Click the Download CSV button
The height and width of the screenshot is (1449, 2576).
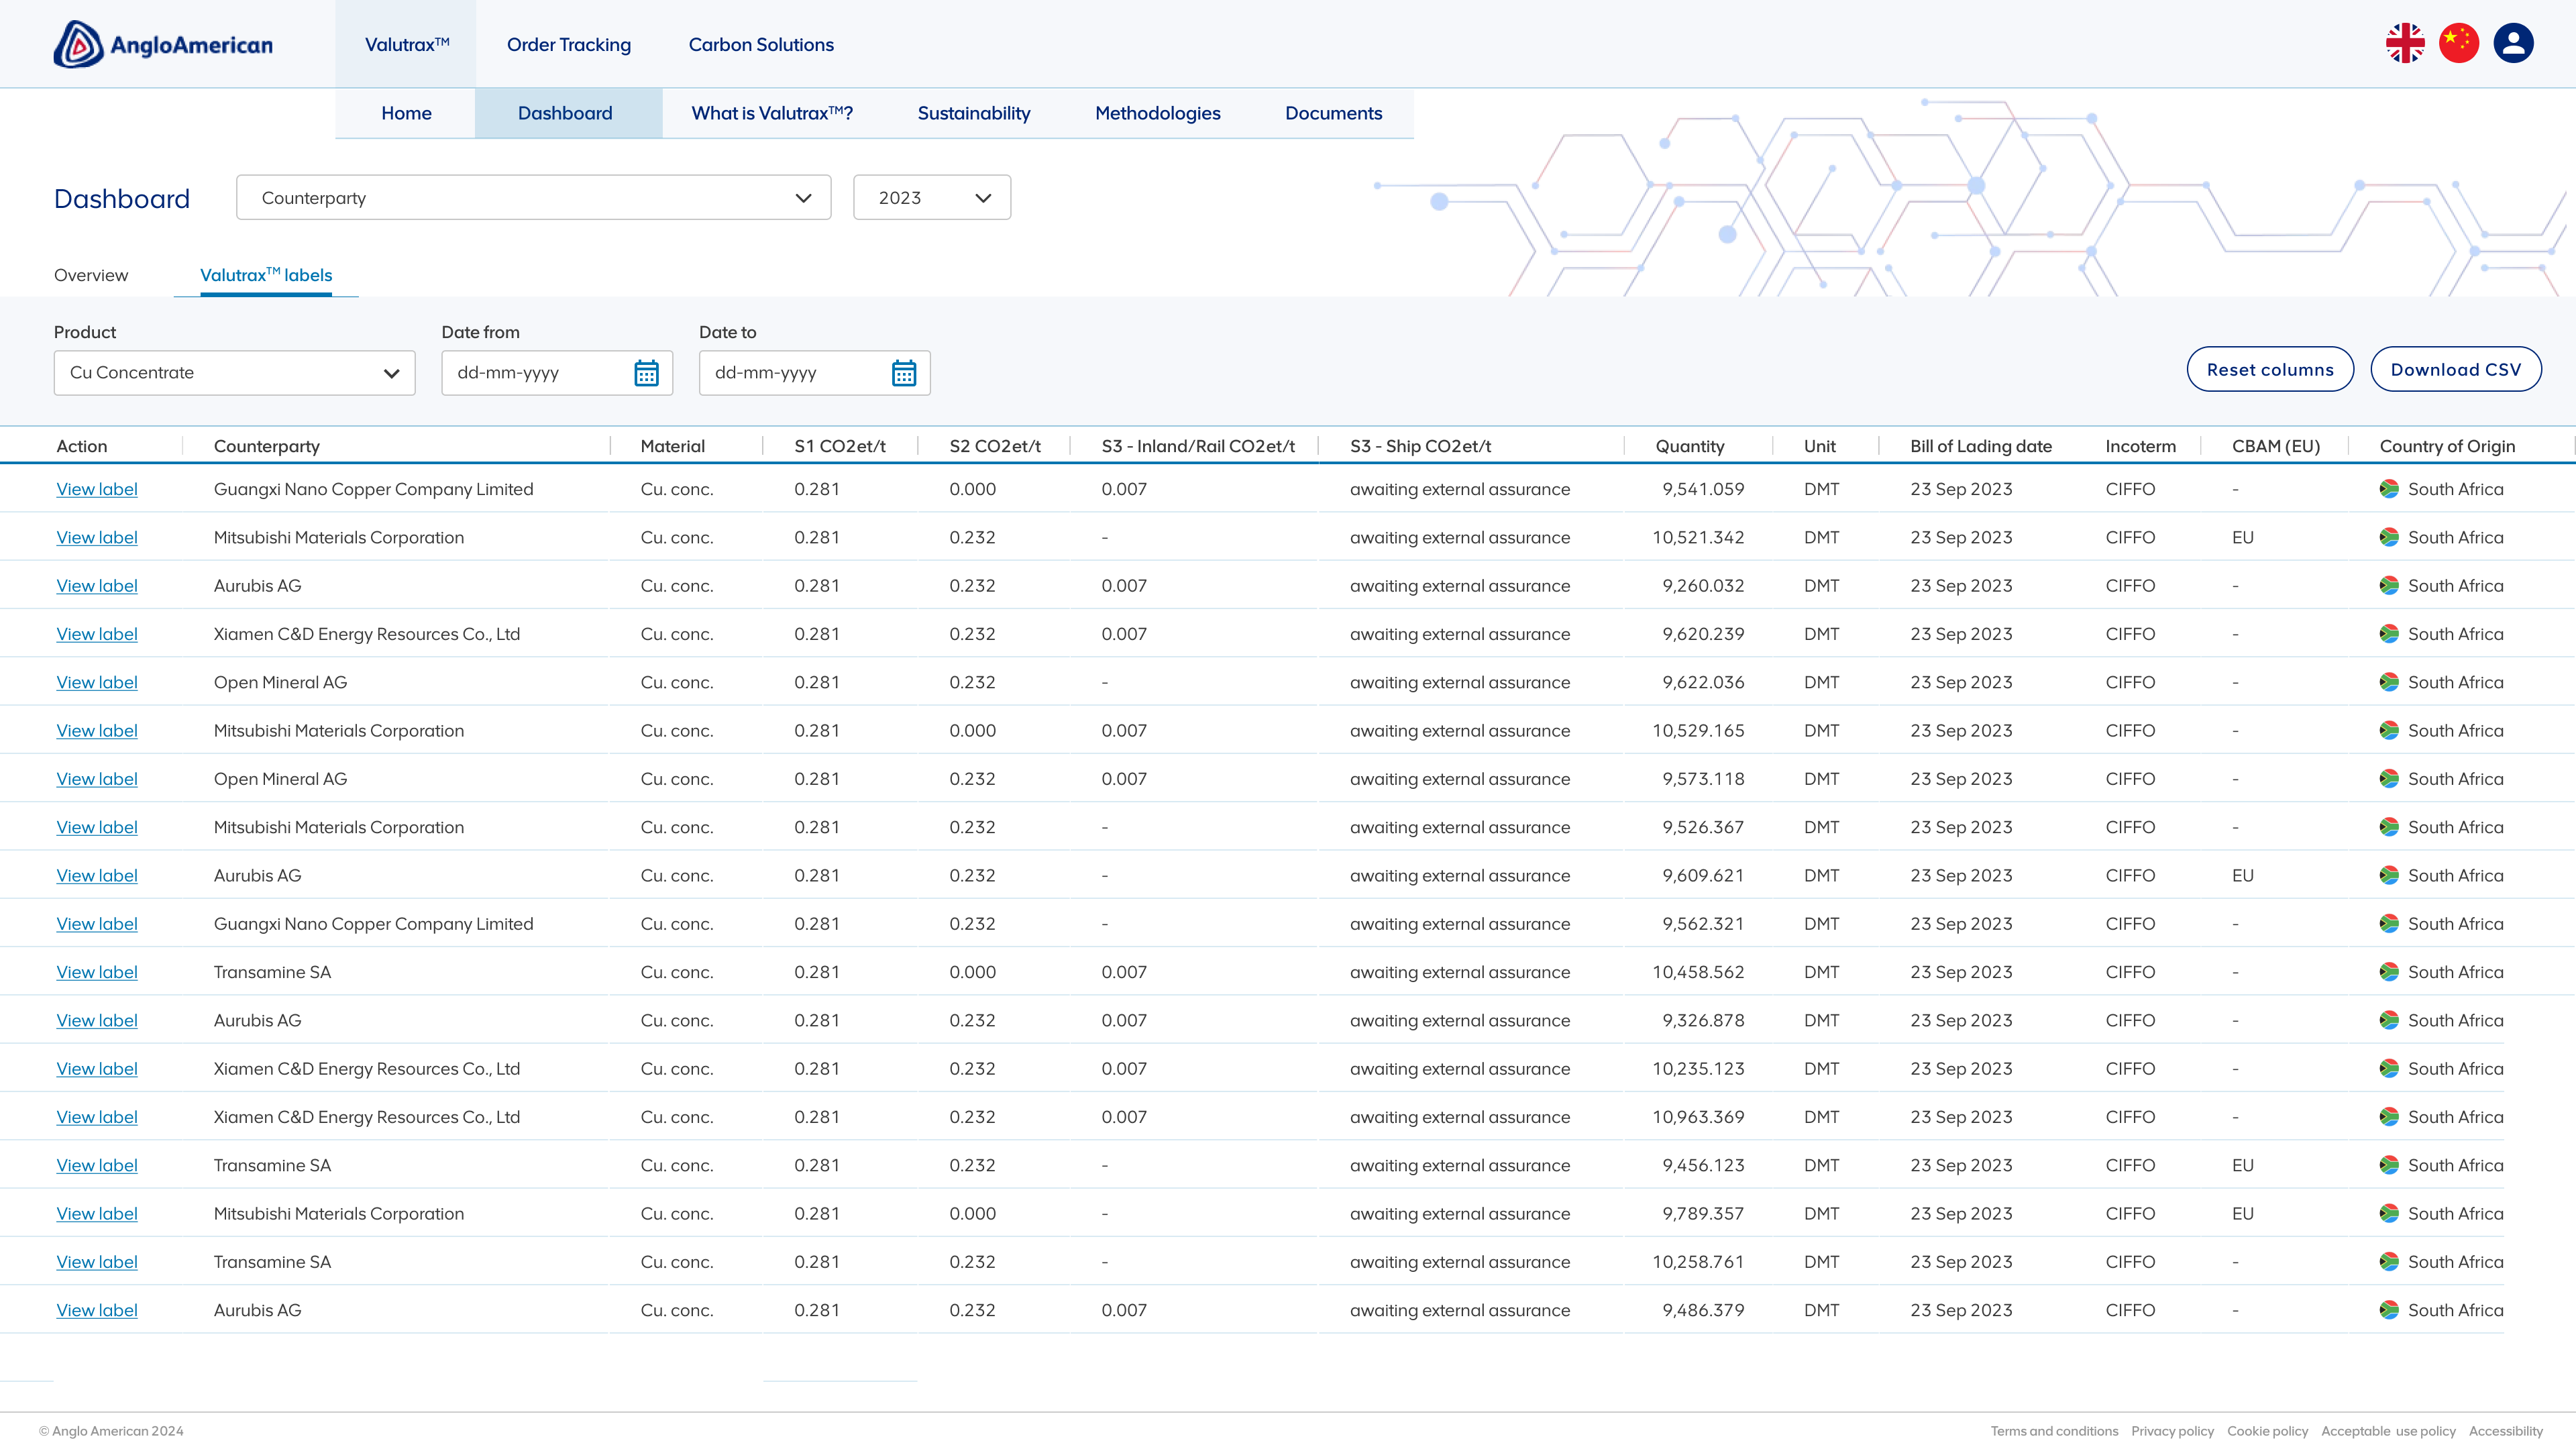tap(2456, 369)
